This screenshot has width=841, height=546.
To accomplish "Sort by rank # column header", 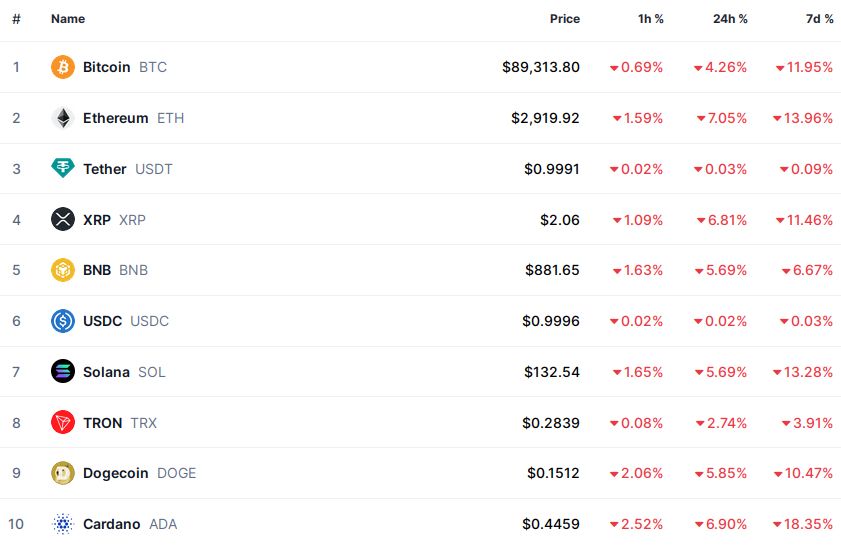I will click(x=16, y=19).
